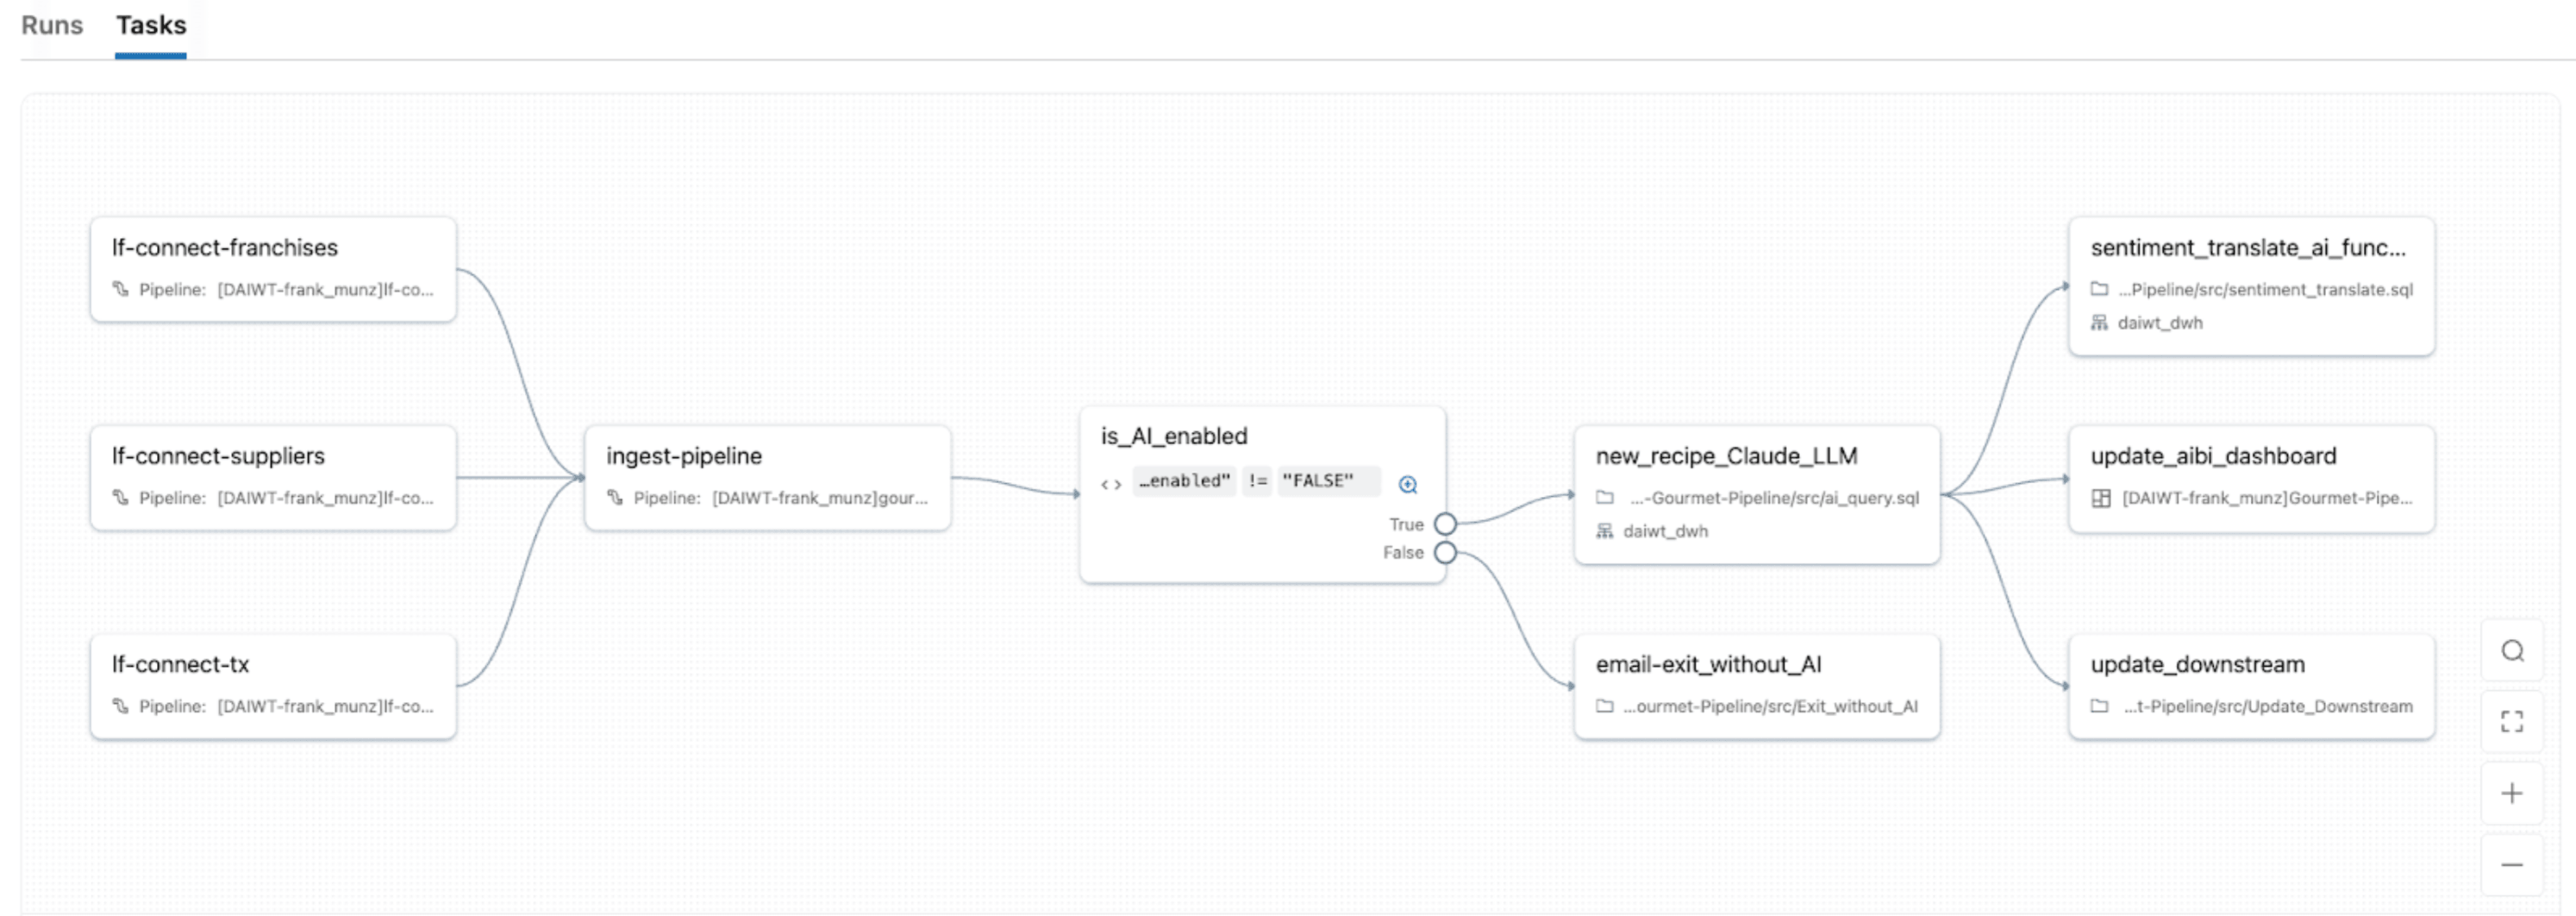
Task: Click the dashboard icon in update_aibi_dashboard
Action: (2103, 498)
